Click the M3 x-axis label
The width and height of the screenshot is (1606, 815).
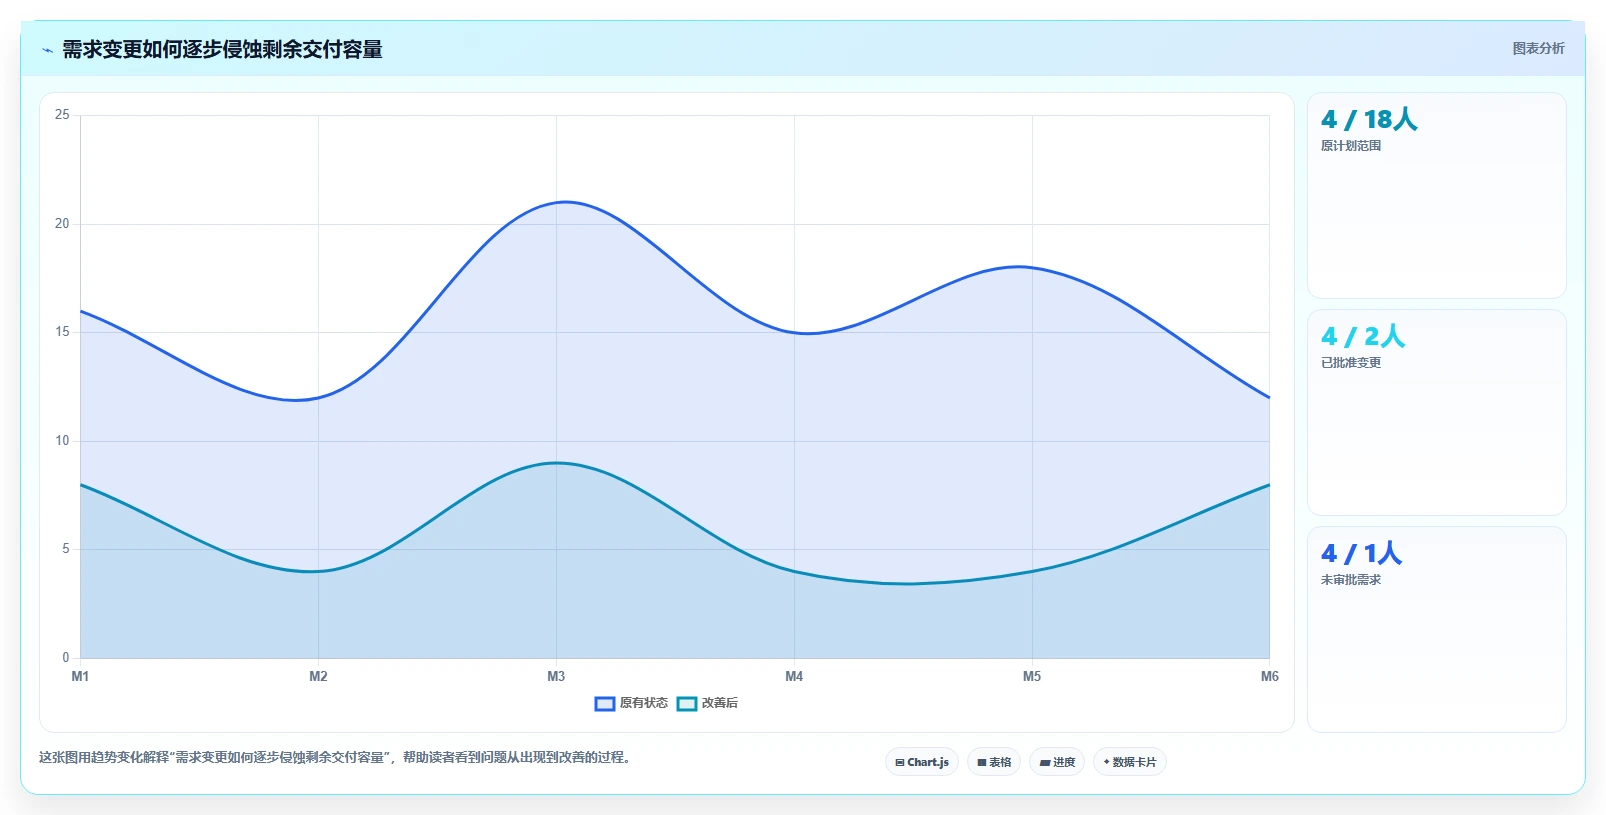click(556, 677)
